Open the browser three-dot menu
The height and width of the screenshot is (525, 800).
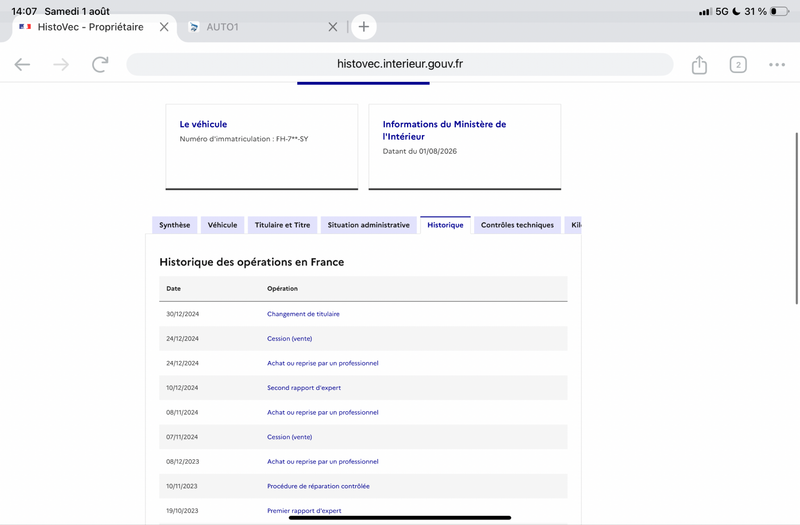(x=777, y=65)
